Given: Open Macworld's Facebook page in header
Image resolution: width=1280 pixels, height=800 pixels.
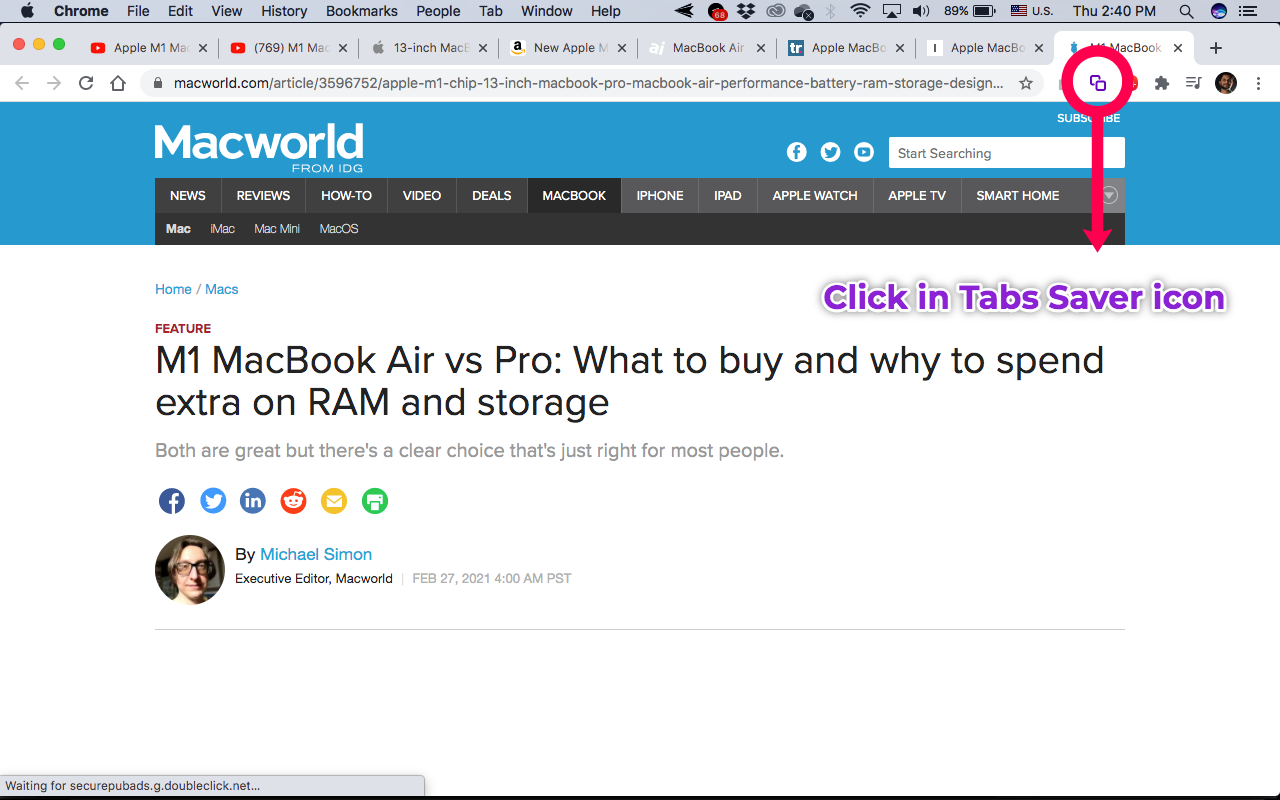Looking at the screenshot, I should (797, 152).
